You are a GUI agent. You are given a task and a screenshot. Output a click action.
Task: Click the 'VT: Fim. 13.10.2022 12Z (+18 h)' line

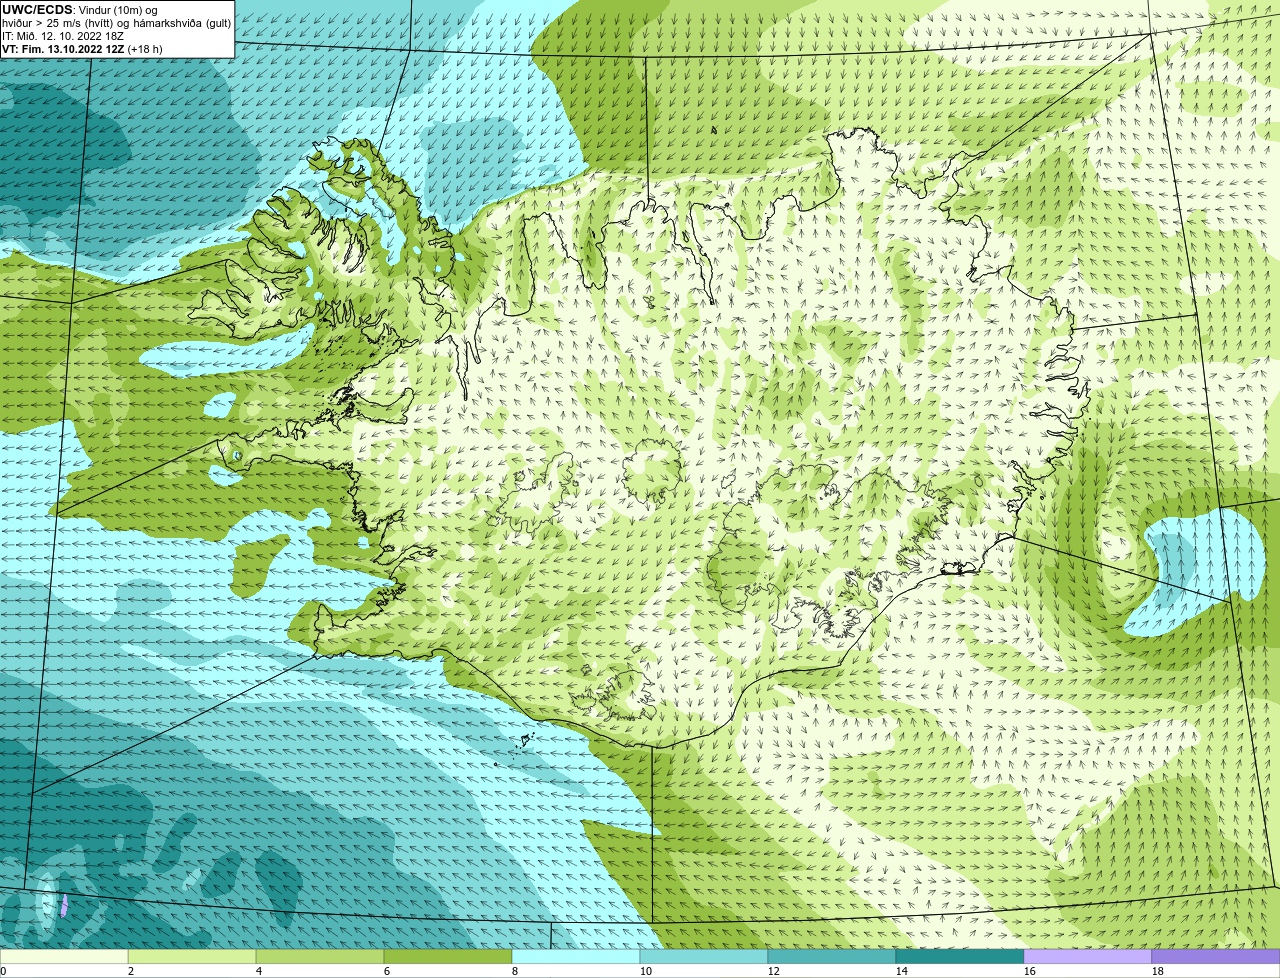82,49
